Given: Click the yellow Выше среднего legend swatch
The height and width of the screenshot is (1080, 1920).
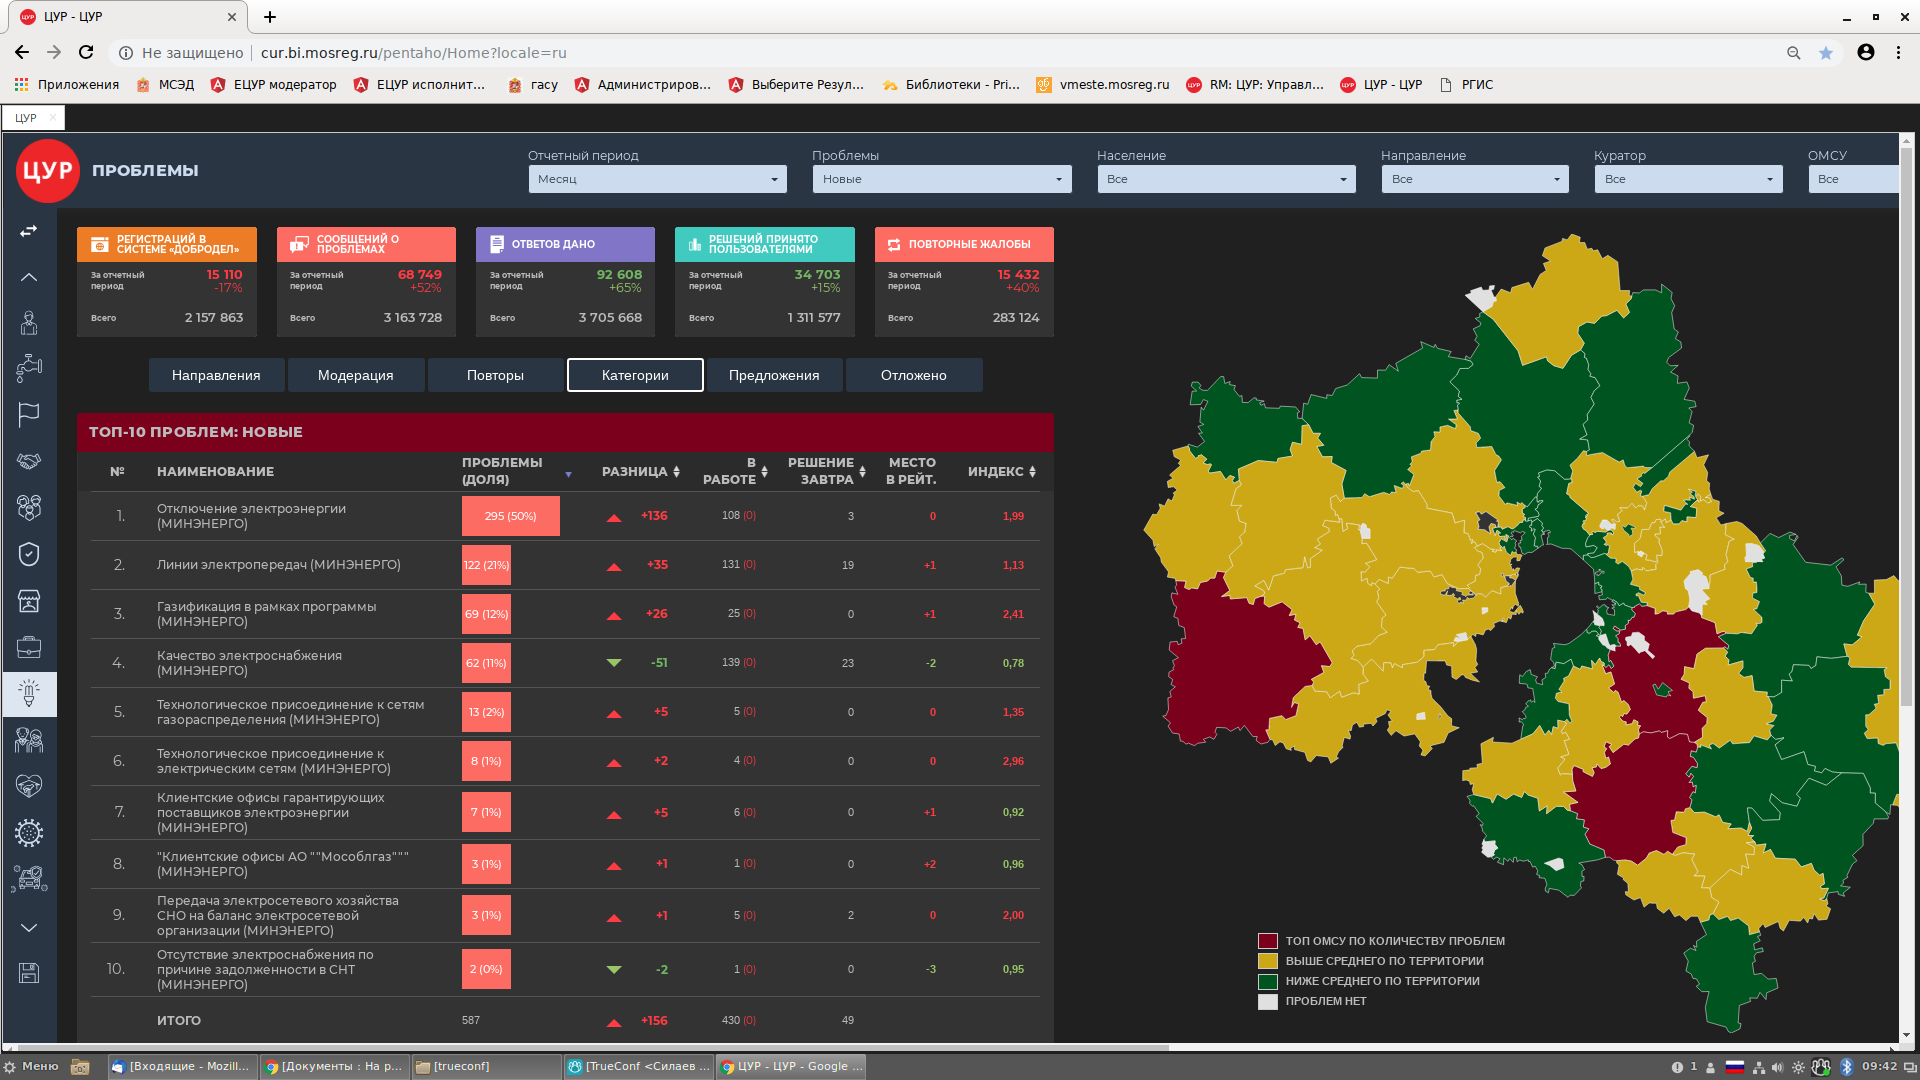Looking at the screenshot, I should (1268, 961).
